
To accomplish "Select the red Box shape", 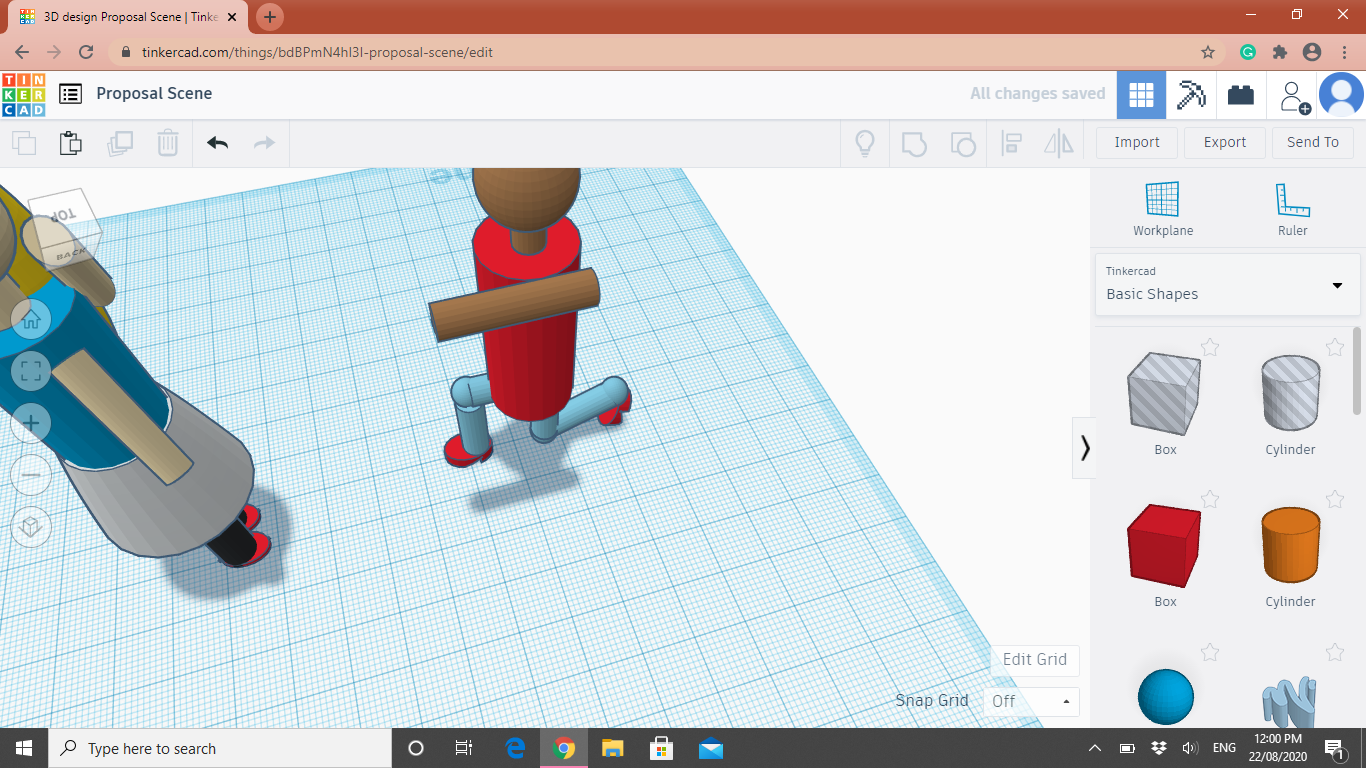I will click(x=1164, y=545).
